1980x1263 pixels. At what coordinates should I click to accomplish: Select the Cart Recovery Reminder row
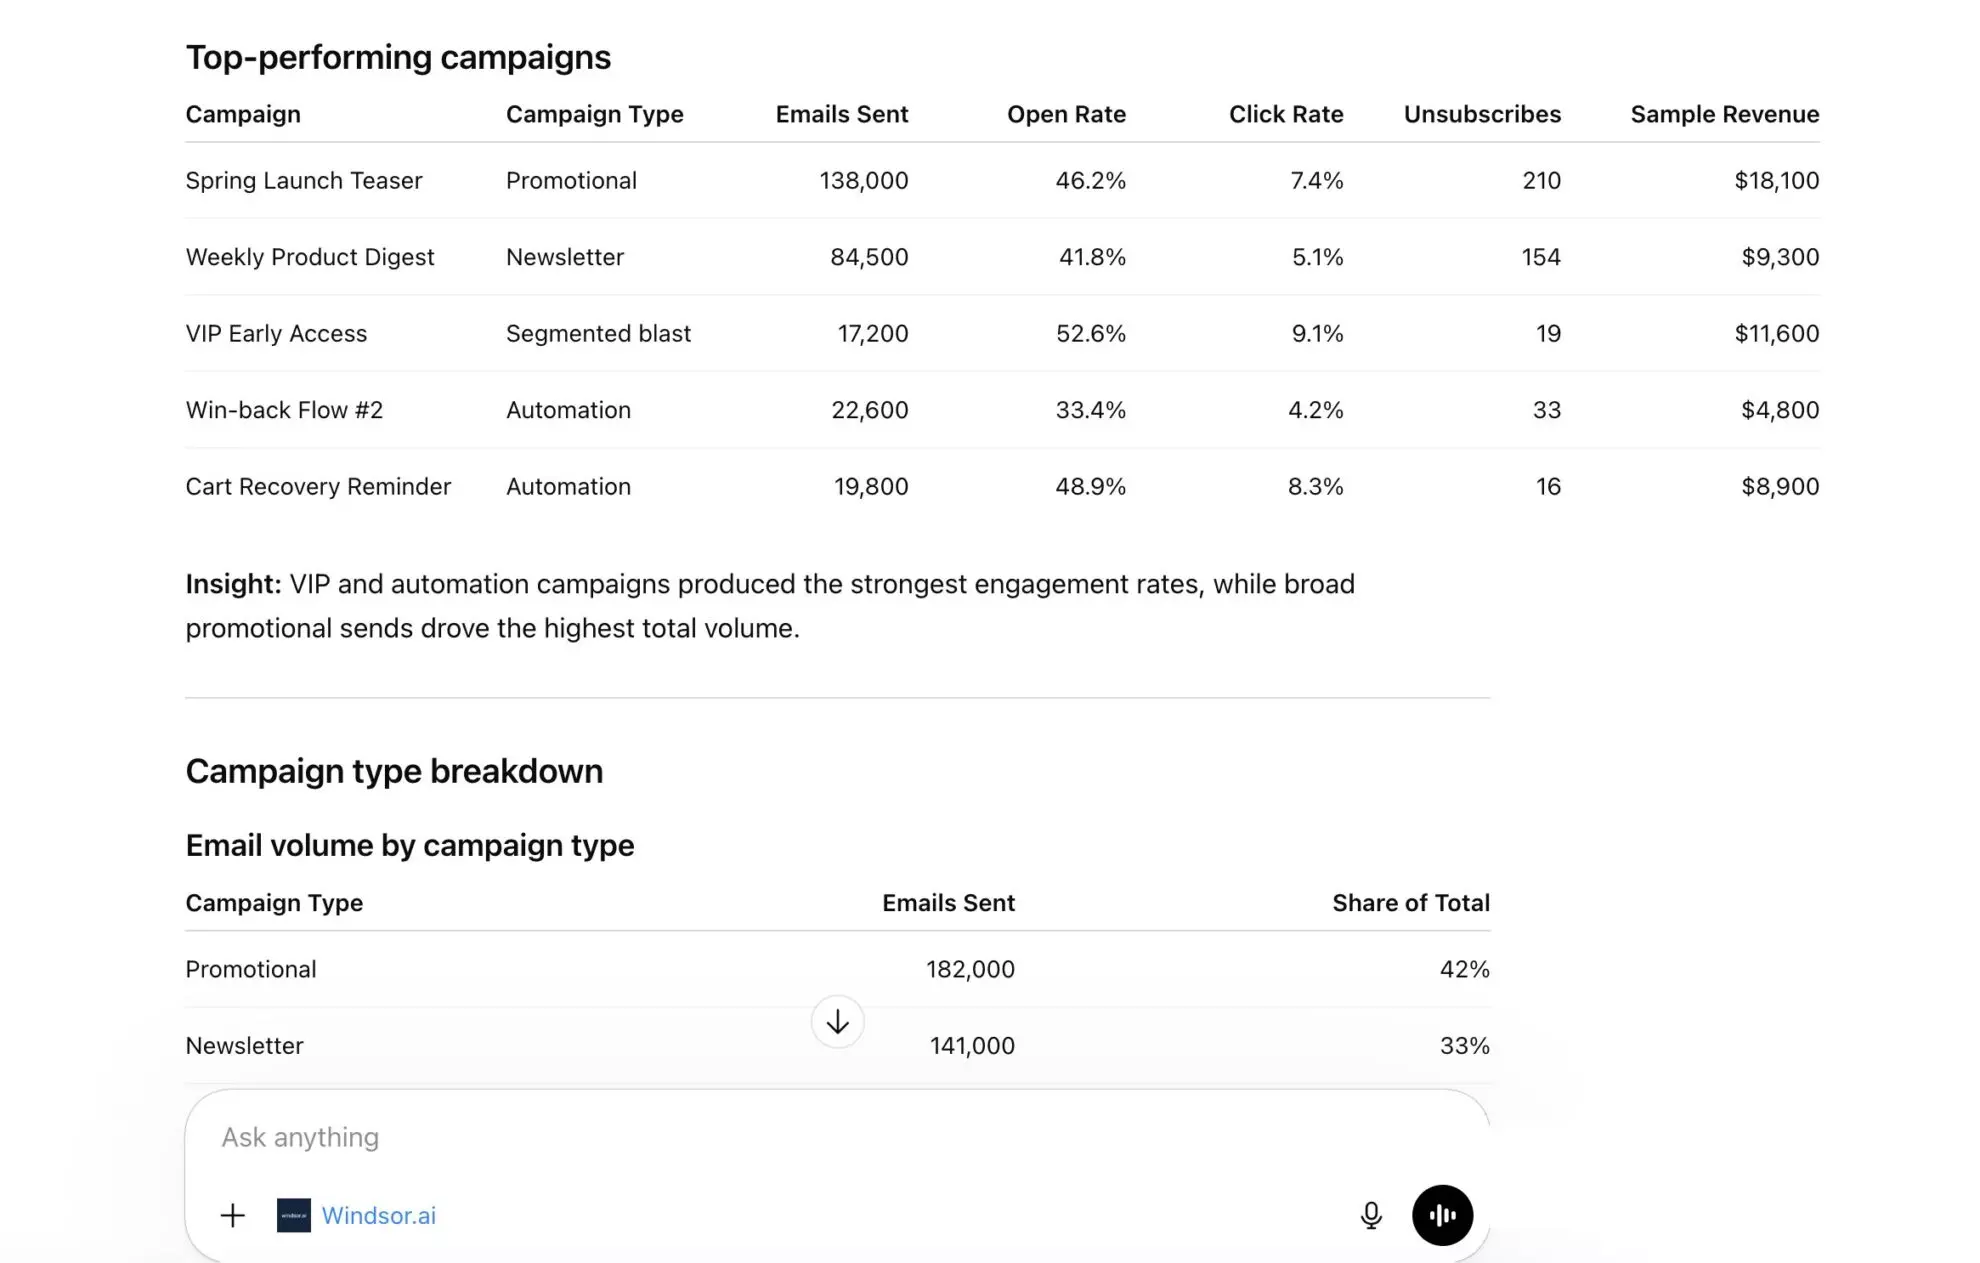[318, 486]
